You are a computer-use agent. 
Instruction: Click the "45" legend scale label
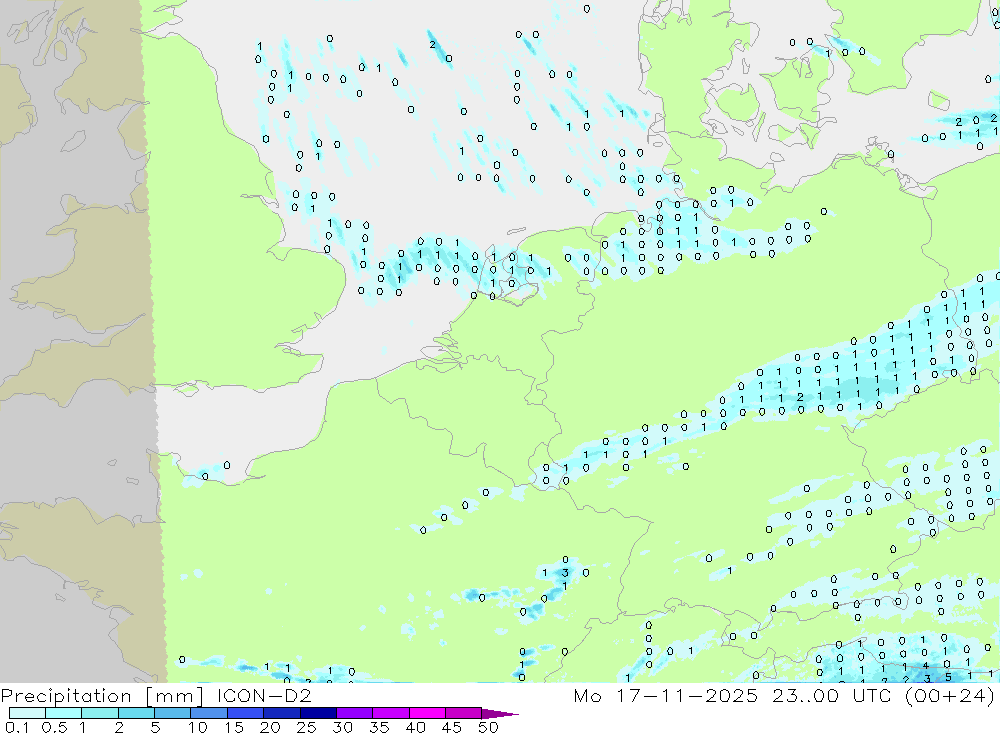[452, 727]
